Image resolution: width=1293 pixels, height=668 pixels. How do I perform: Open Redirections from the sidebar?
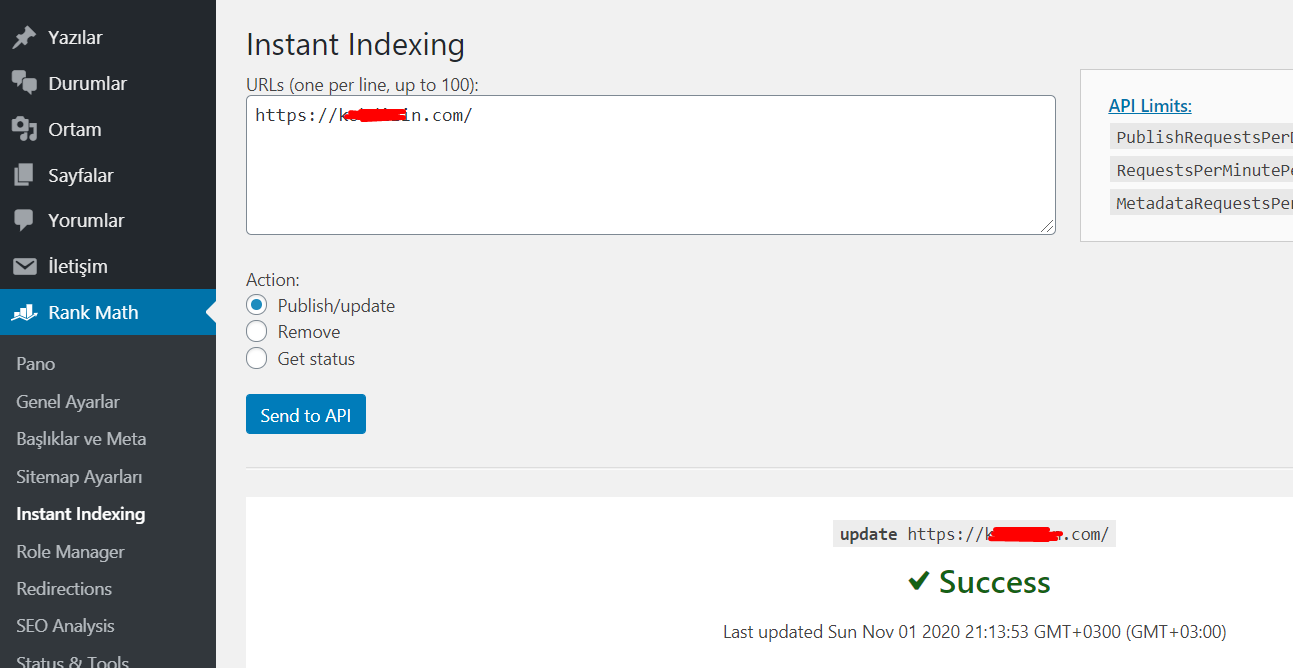coord(64,589)
